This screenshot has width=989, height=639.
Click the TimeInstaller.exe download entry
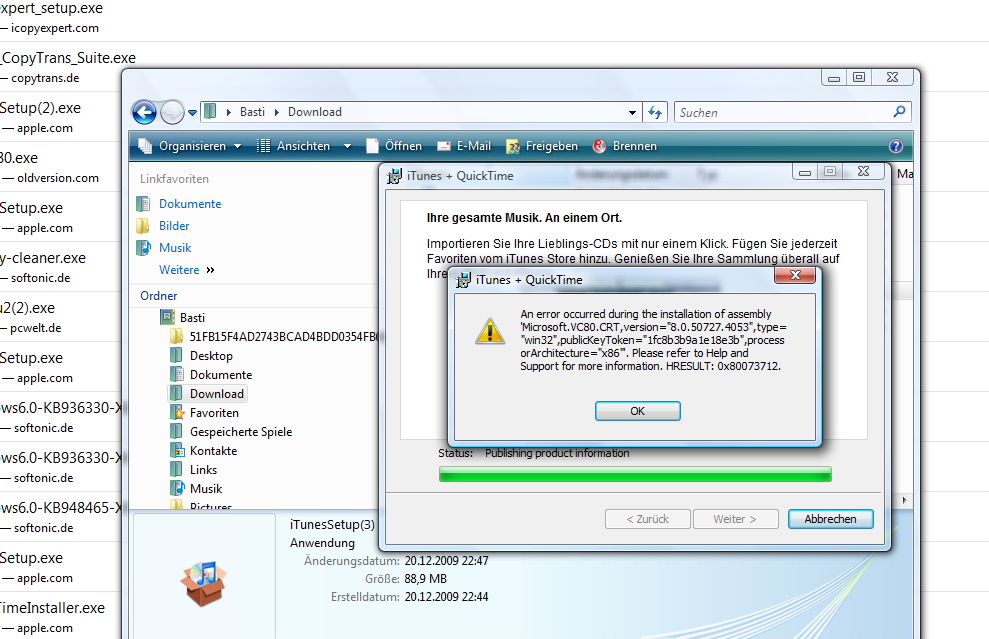[x=52, y=608]
